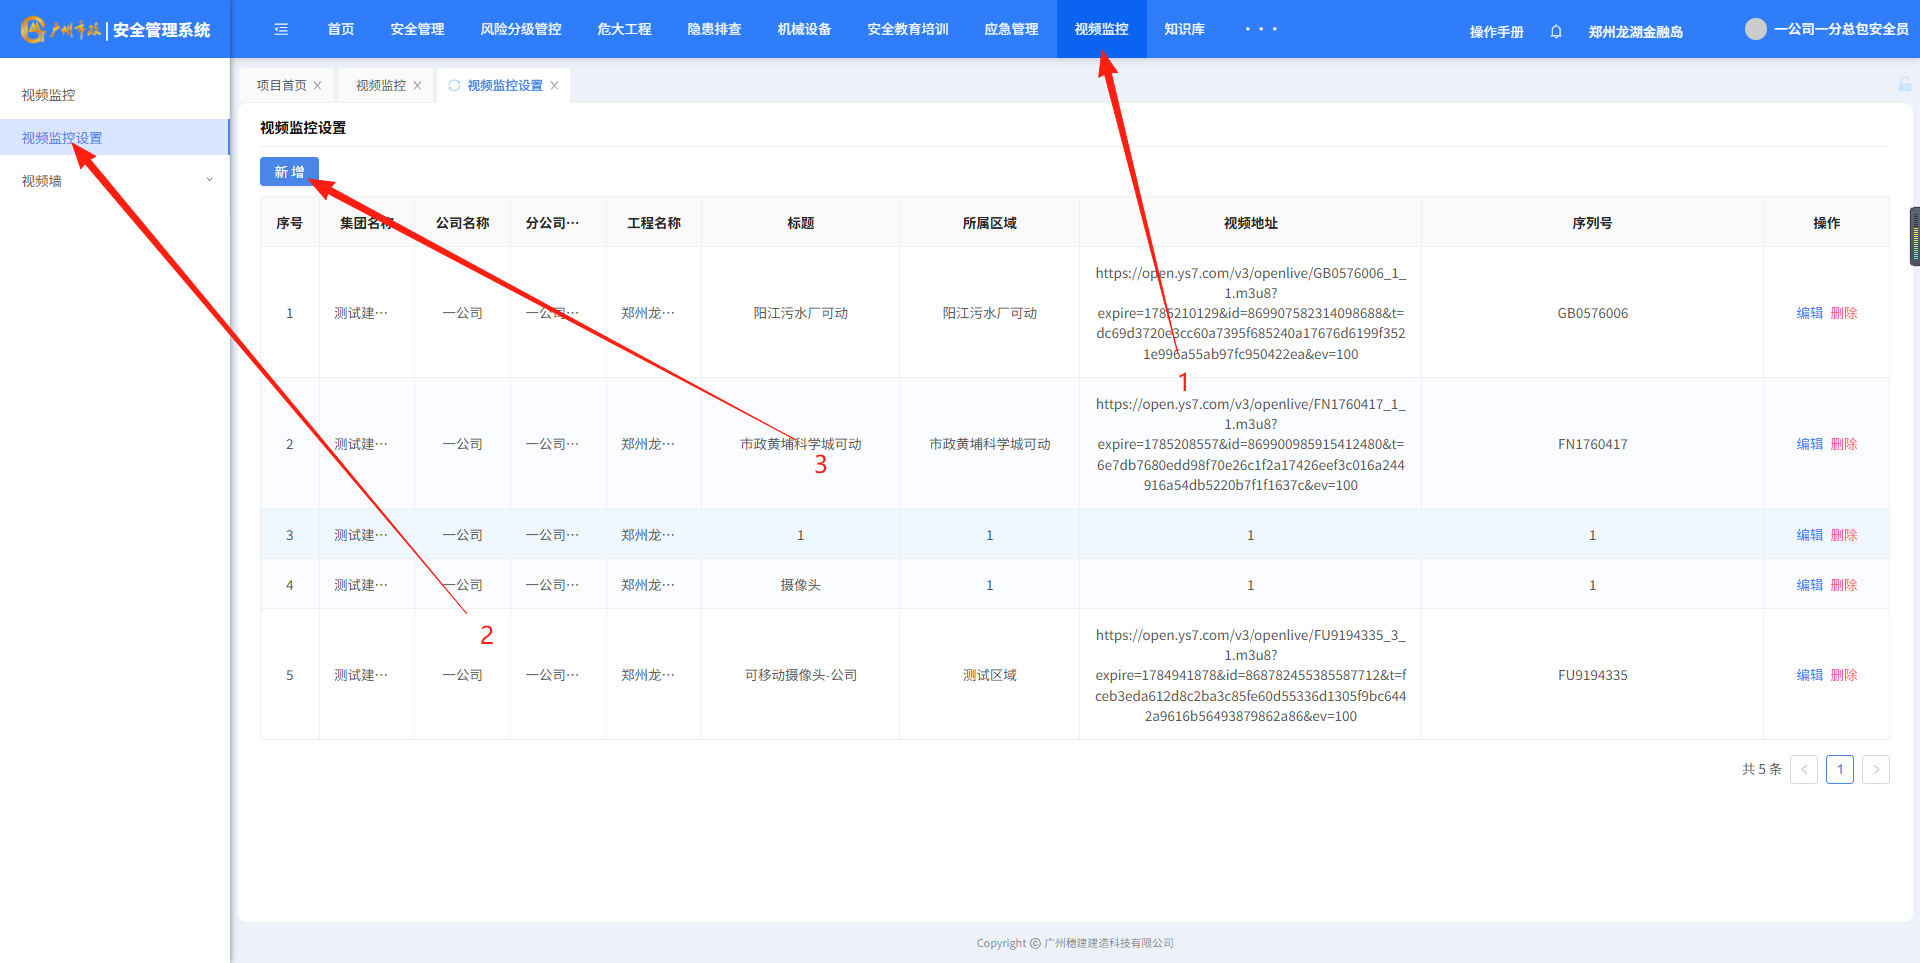Screen dimensions: 1920x963
Task: Click the 新增 button
Action: 289,172
